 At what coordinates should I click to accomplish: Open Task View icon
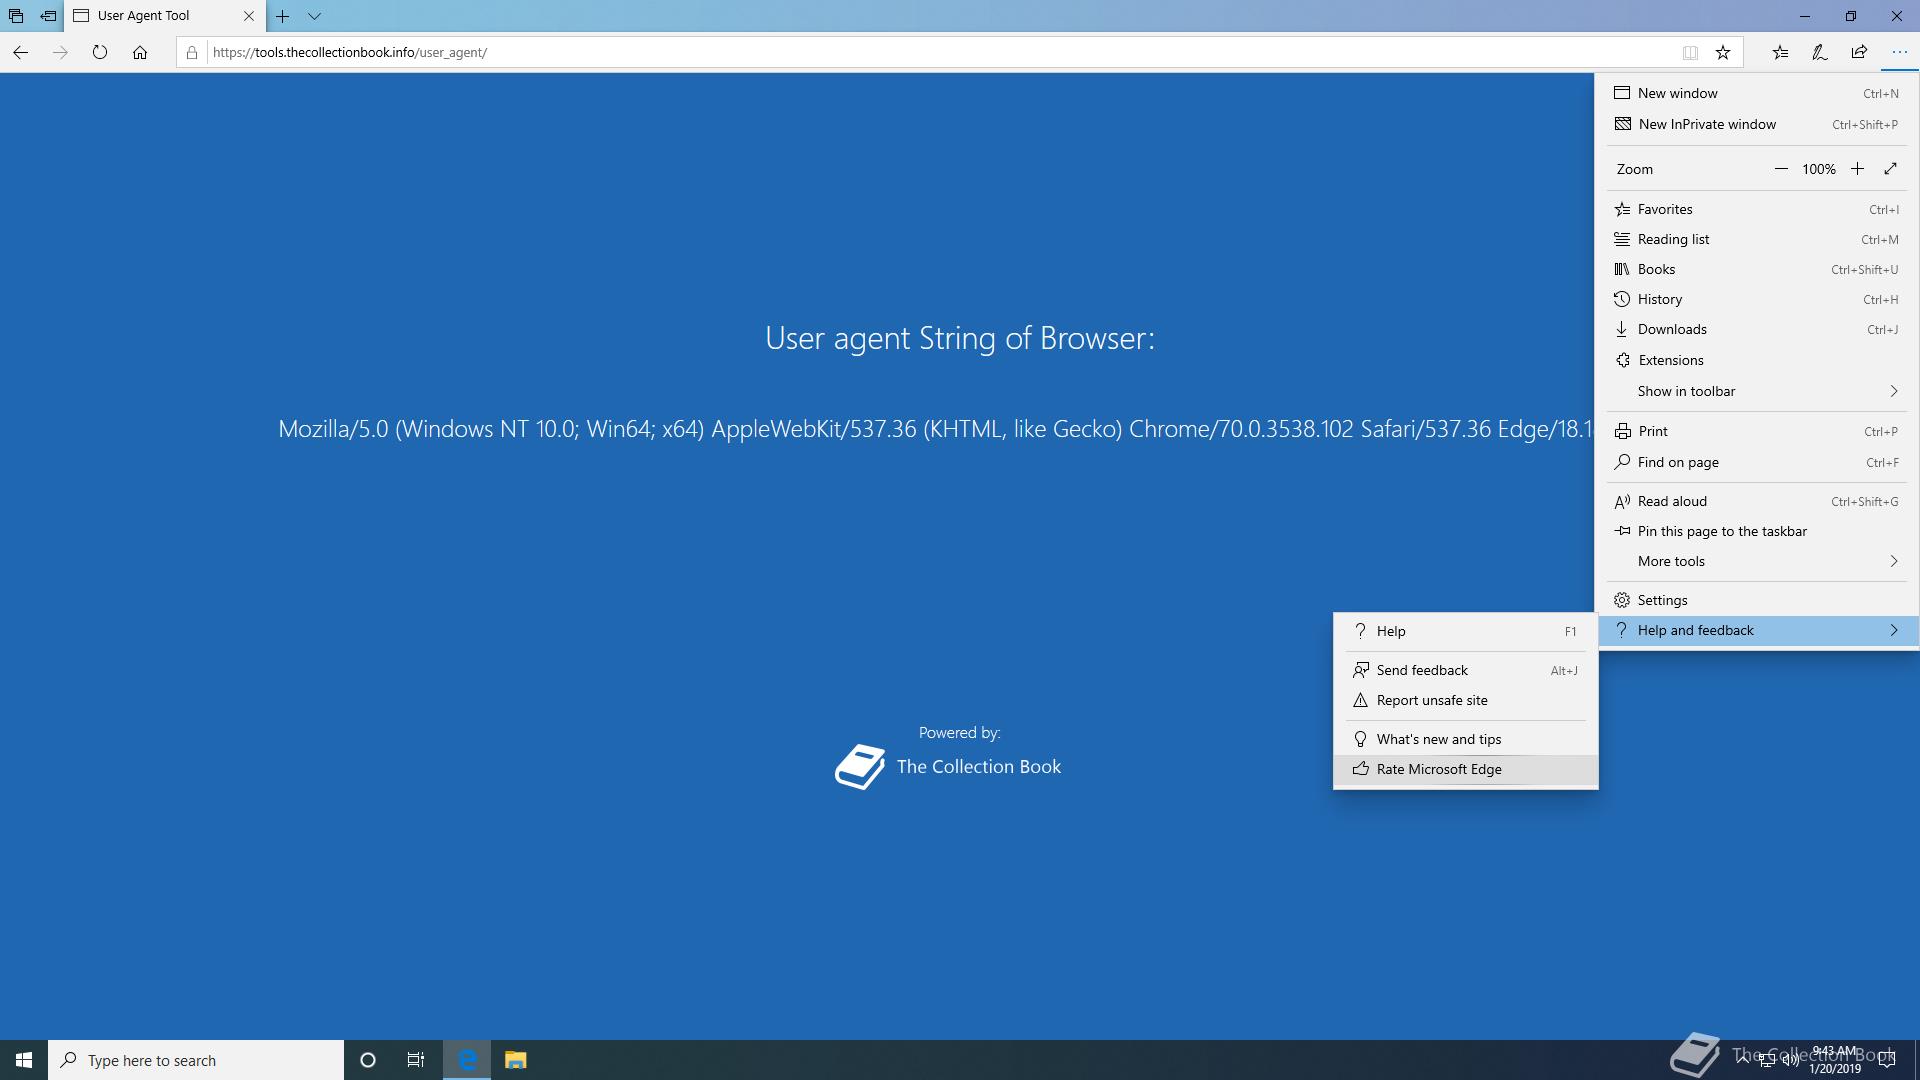(x=416, y=1060)
